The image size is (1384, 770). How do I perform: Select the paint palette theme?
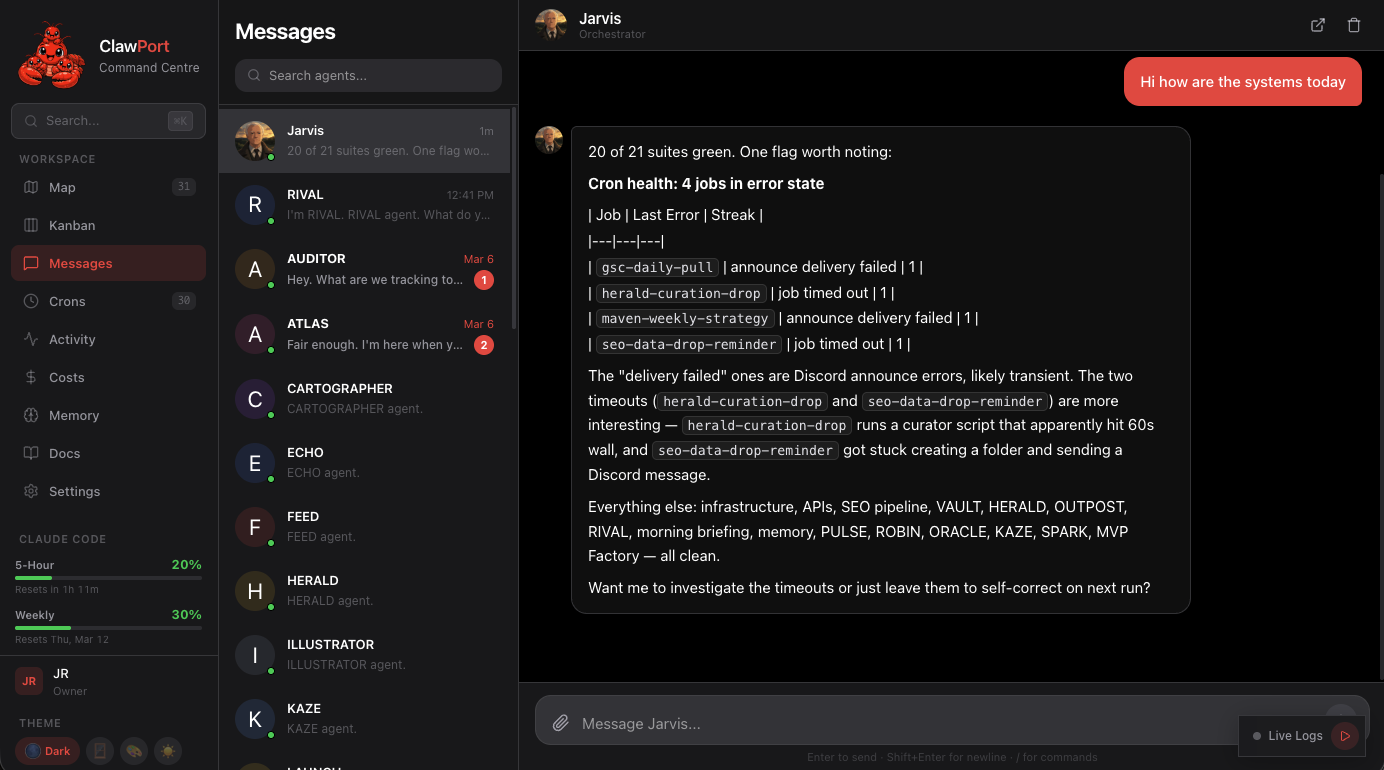click(x=132, y=751)
